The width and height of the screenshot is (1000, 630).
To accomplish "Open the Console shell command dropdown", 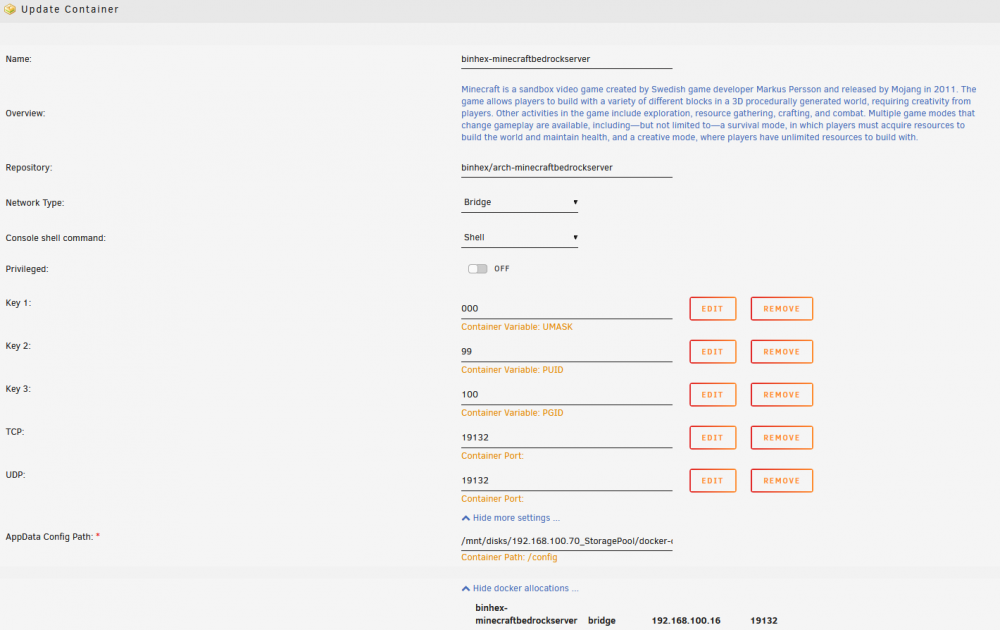I will coord(519,237).
